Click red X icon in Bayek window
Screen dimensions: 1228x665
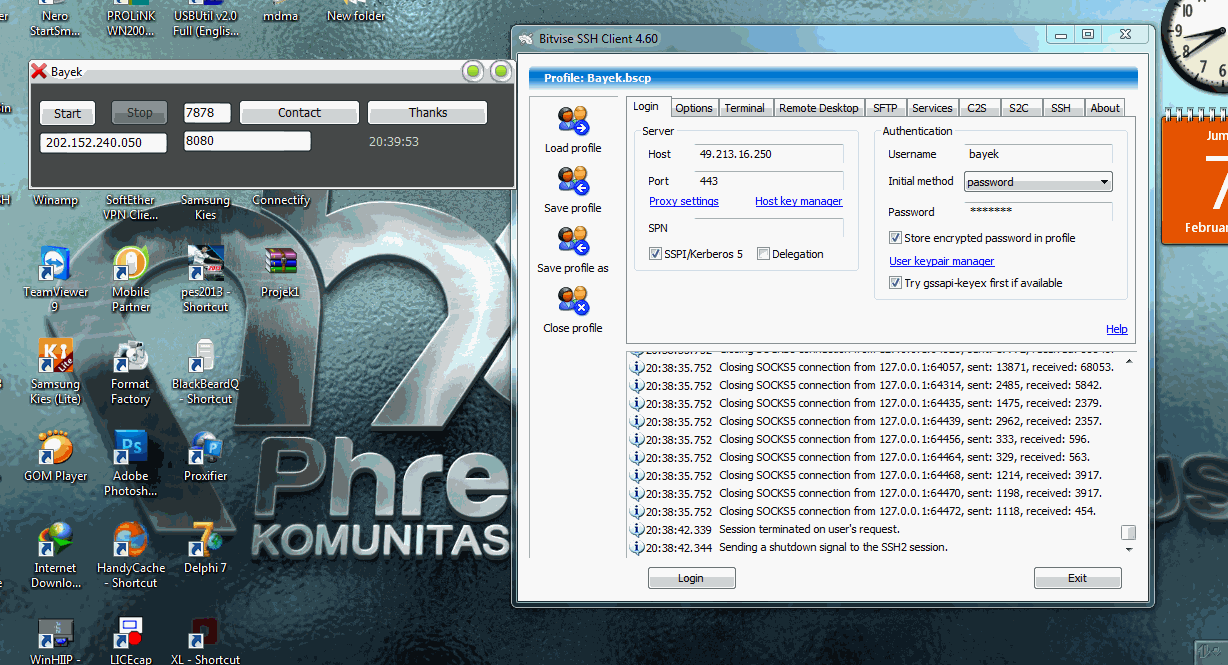[x=39, y=71]
